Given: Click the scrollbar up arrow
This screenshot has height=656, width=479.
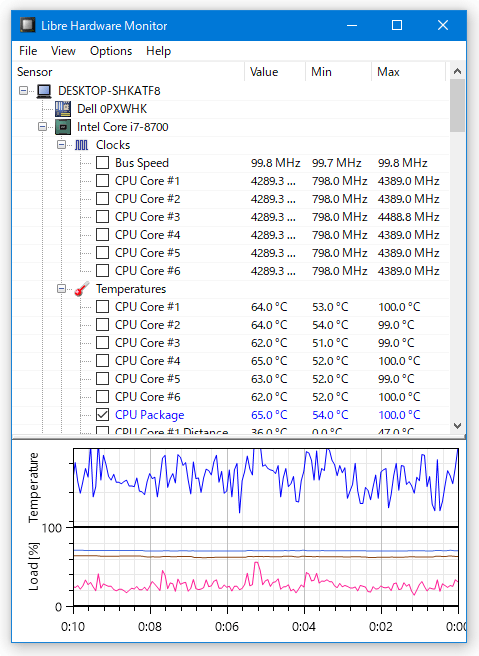Looking at the screenshot, I should (x=457, y=71).
